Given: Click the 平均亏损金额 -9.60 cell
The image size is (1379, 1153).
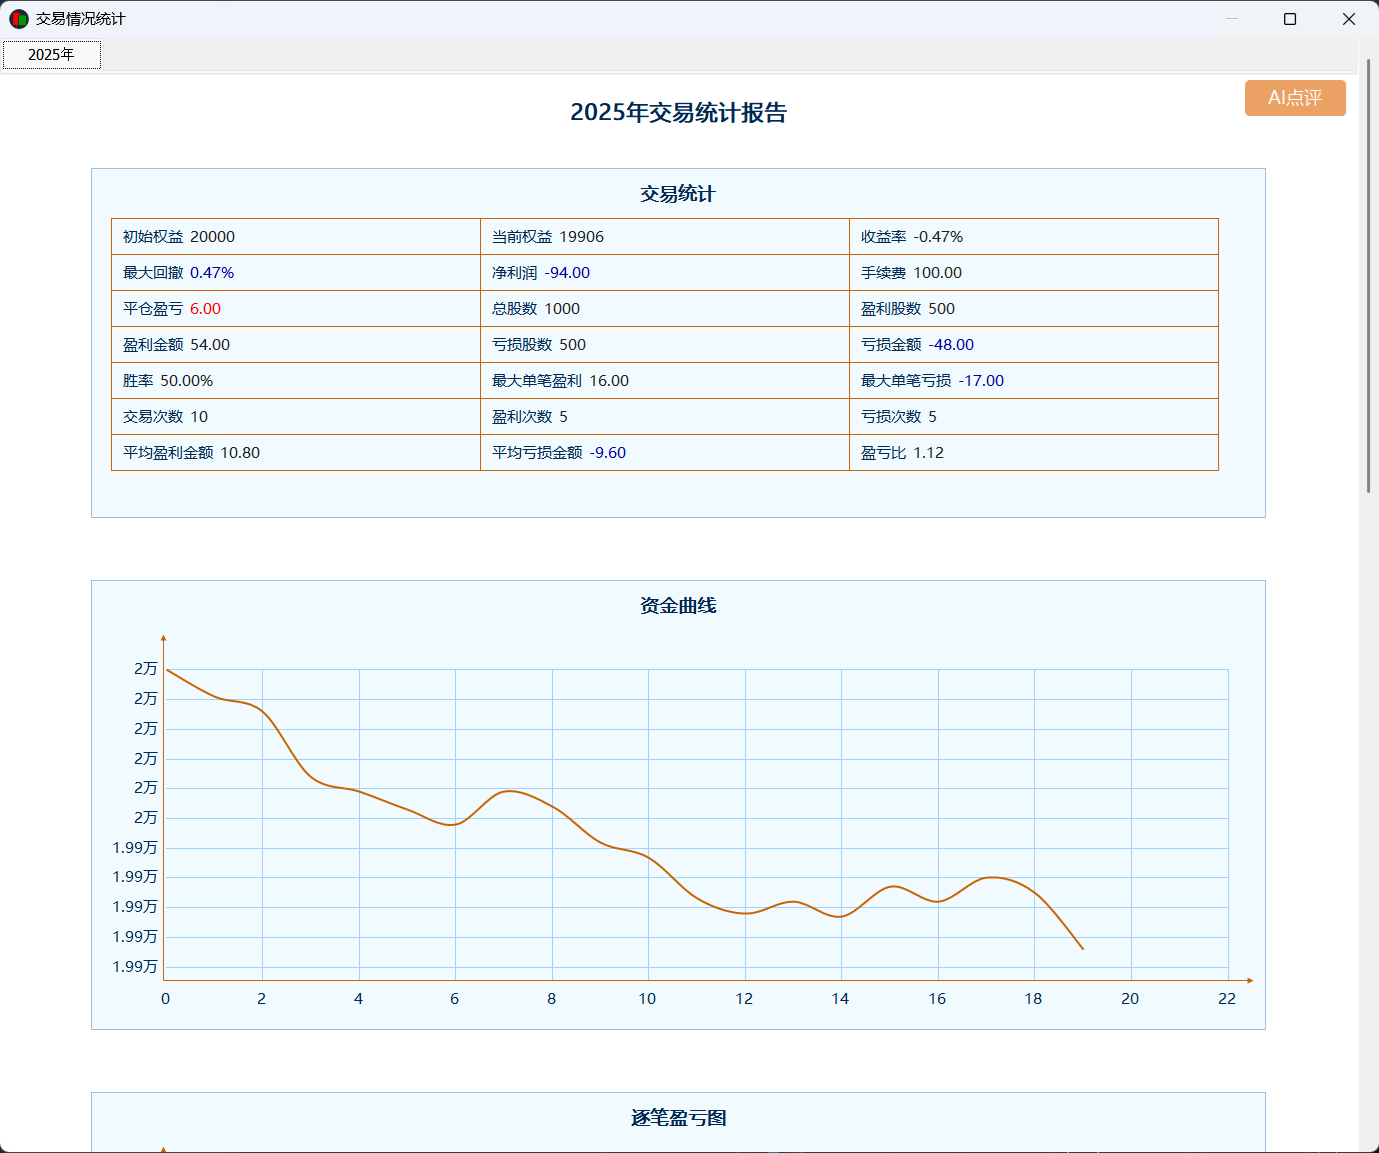Looking at the screenshot, I should (x=665, y=453).
